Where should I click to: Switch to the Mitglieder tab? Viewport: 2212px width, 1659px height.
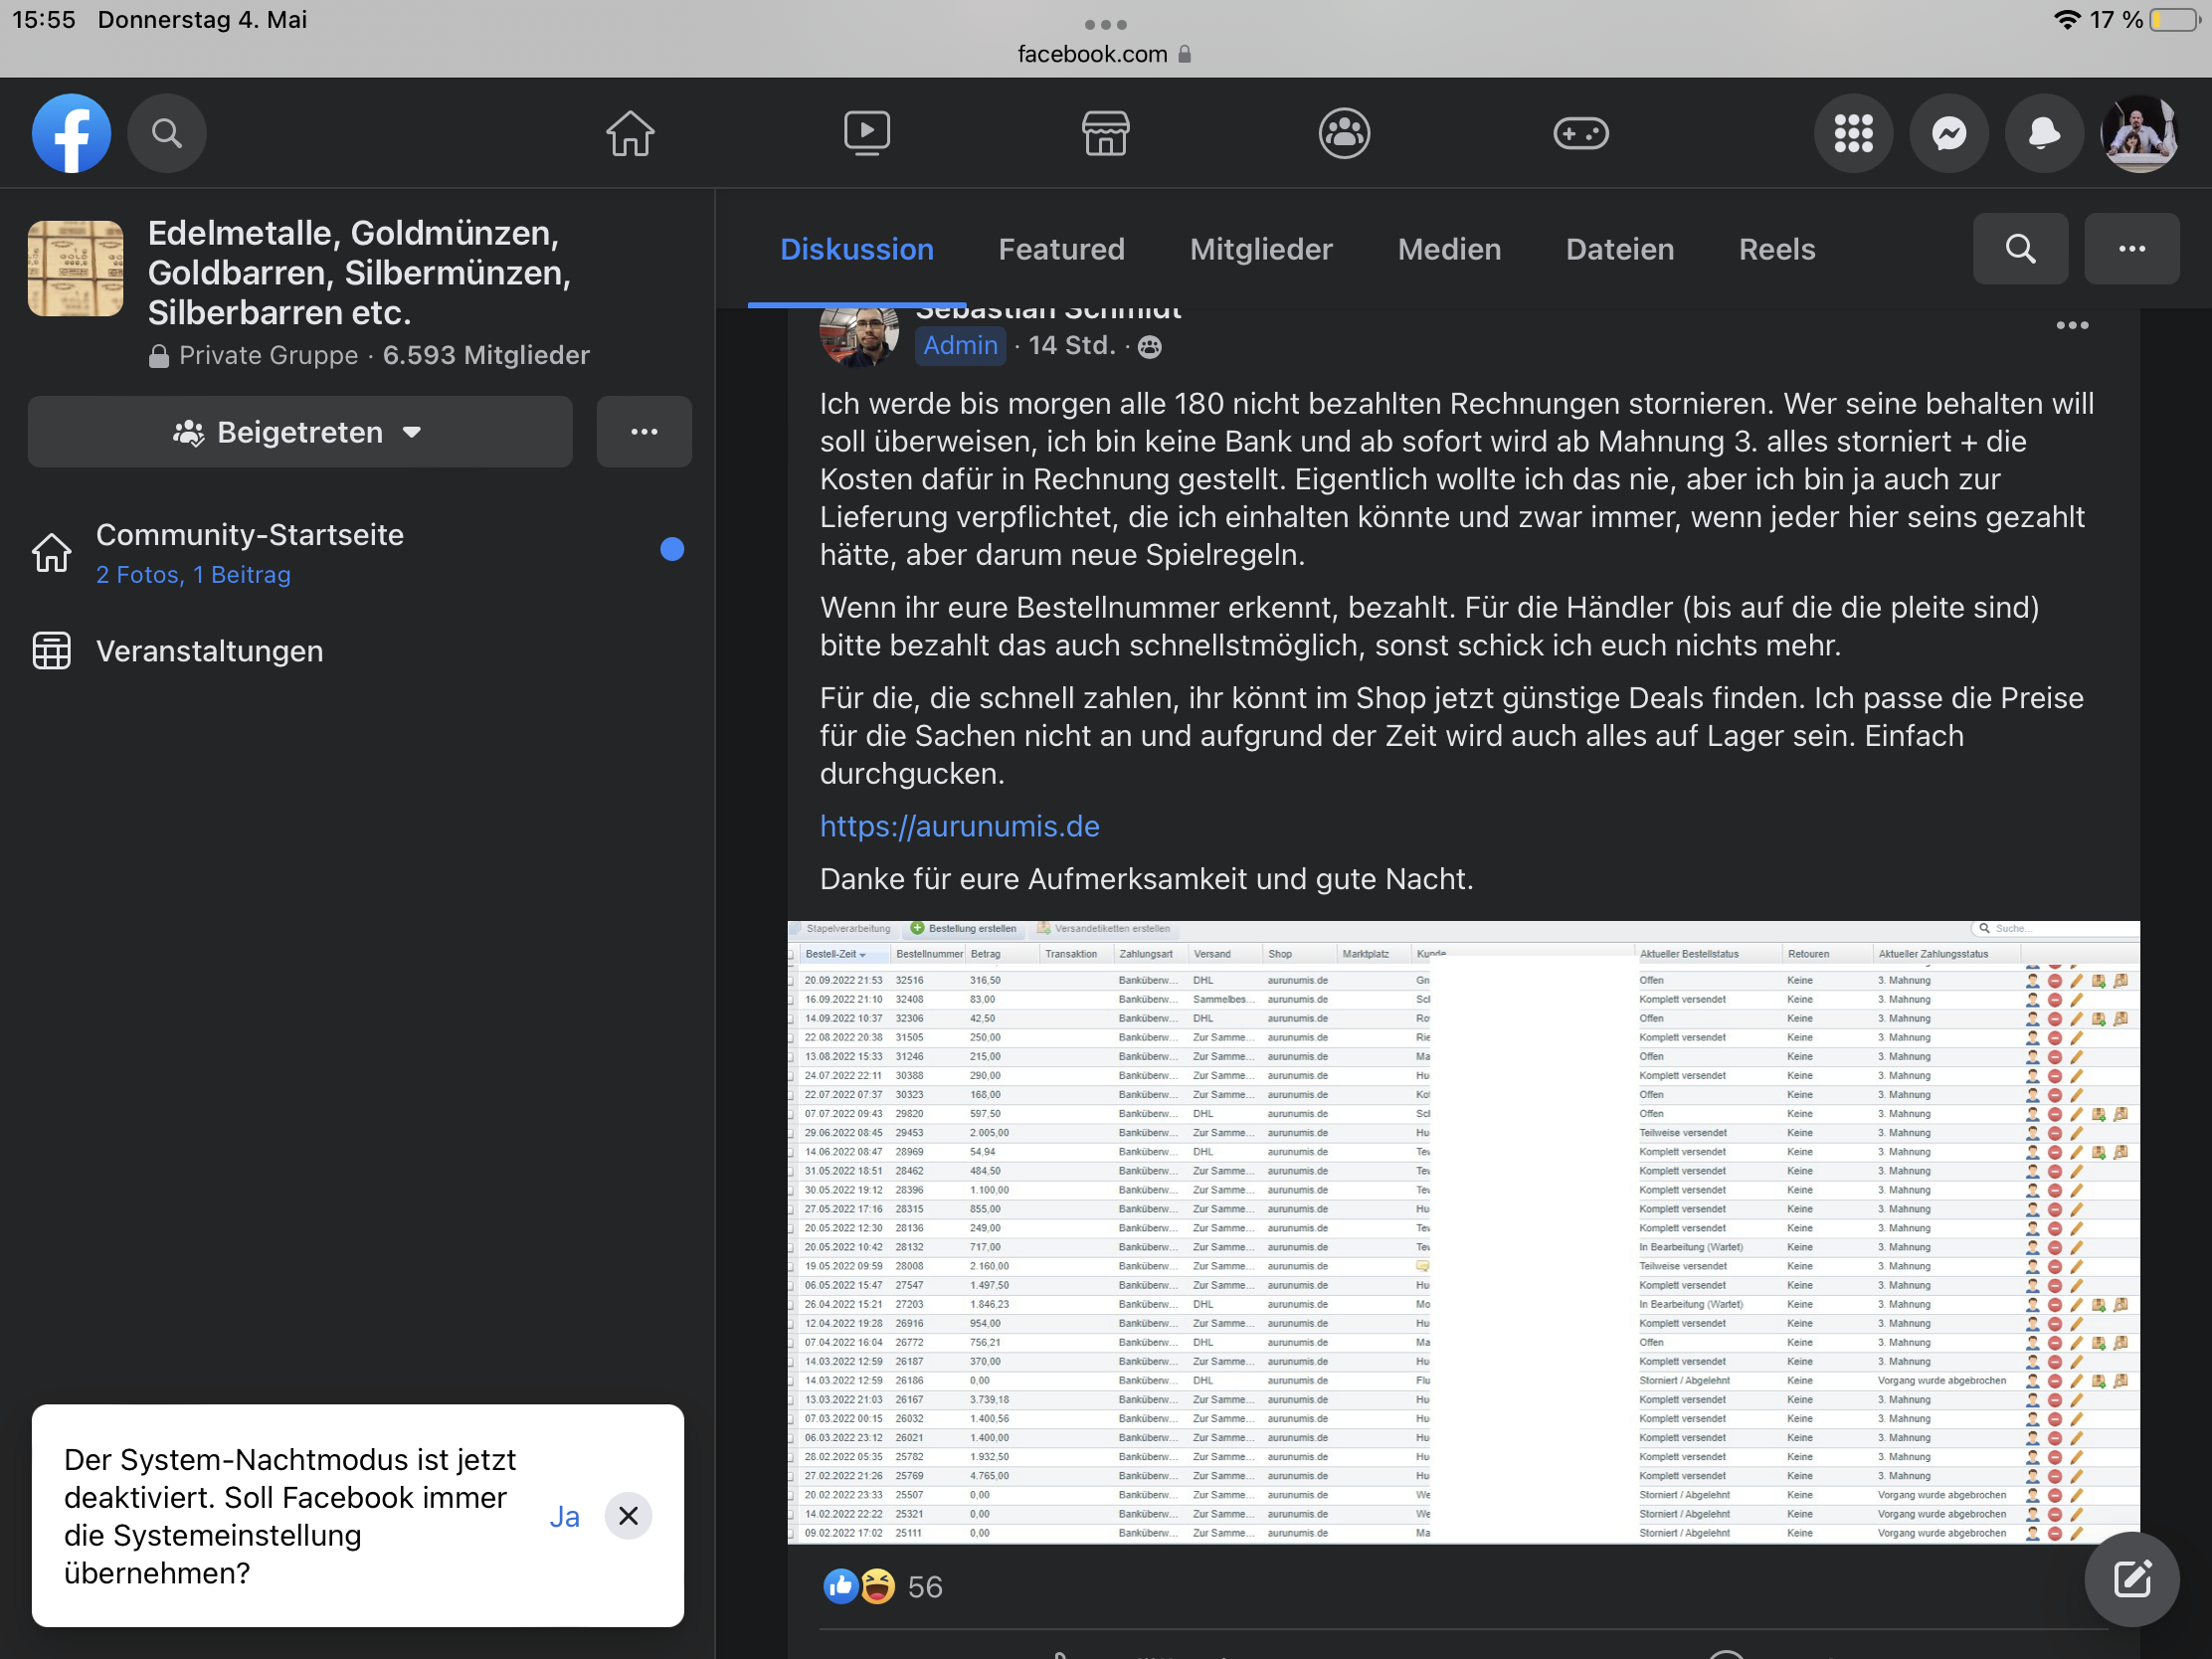pyautogui.click(x=1261, y=249)
